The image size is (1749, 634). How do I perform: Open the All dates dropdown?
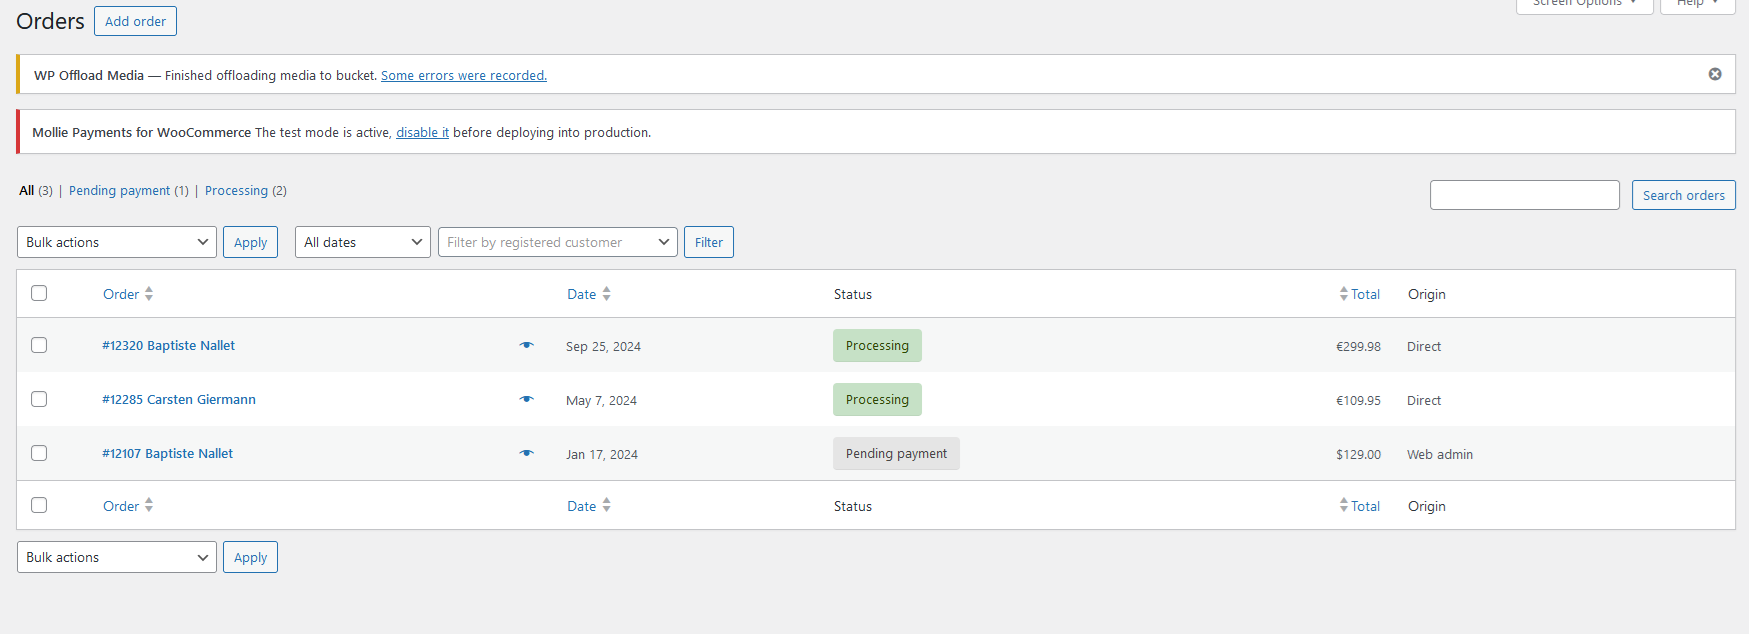click(x=363, y=242)
